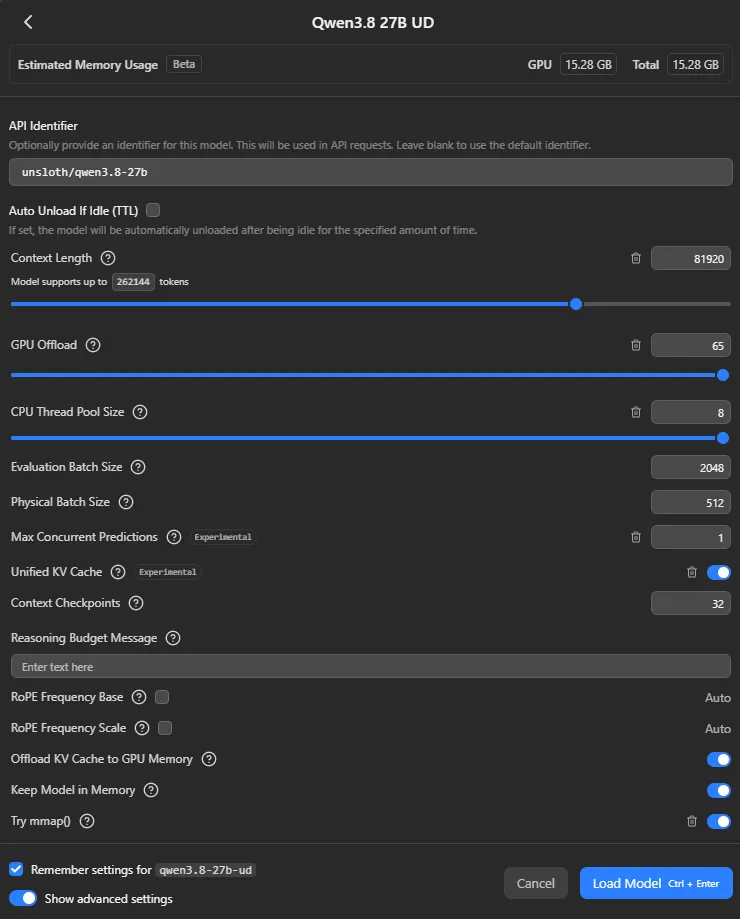Reset Unified KV Cache with trash icon
740x919 pixels.
pyautogui.click(x=692, y=572)
